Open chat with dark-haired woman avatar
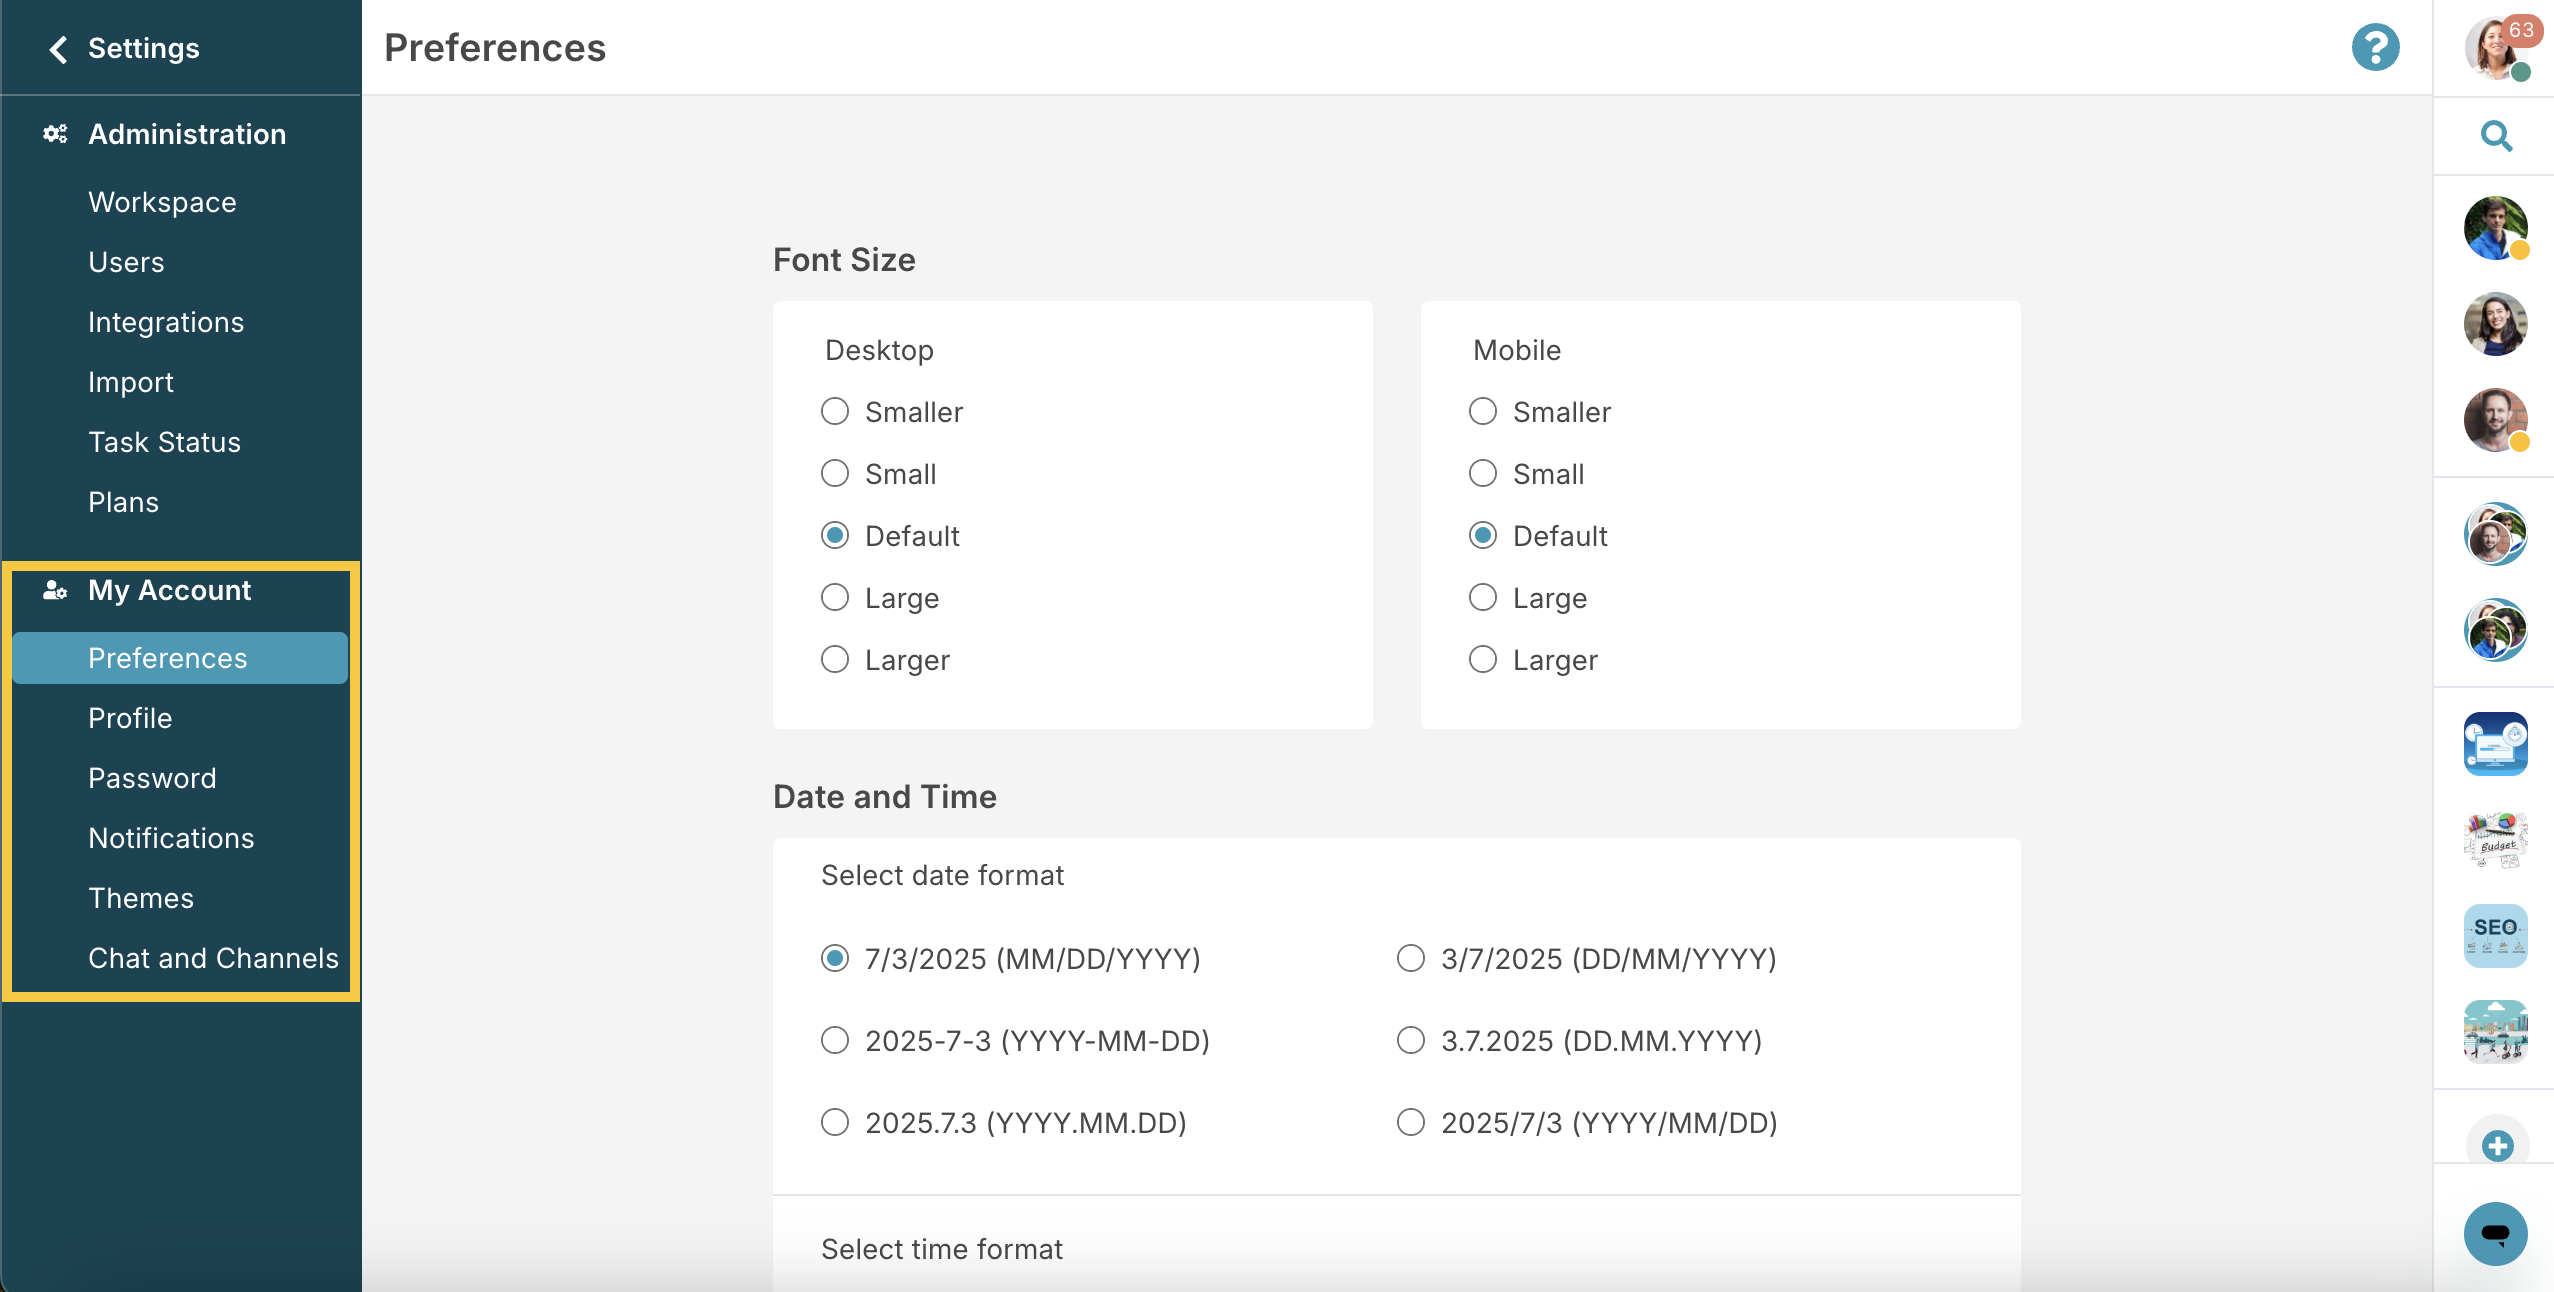2554x1292 pixels. point(2496,324)
